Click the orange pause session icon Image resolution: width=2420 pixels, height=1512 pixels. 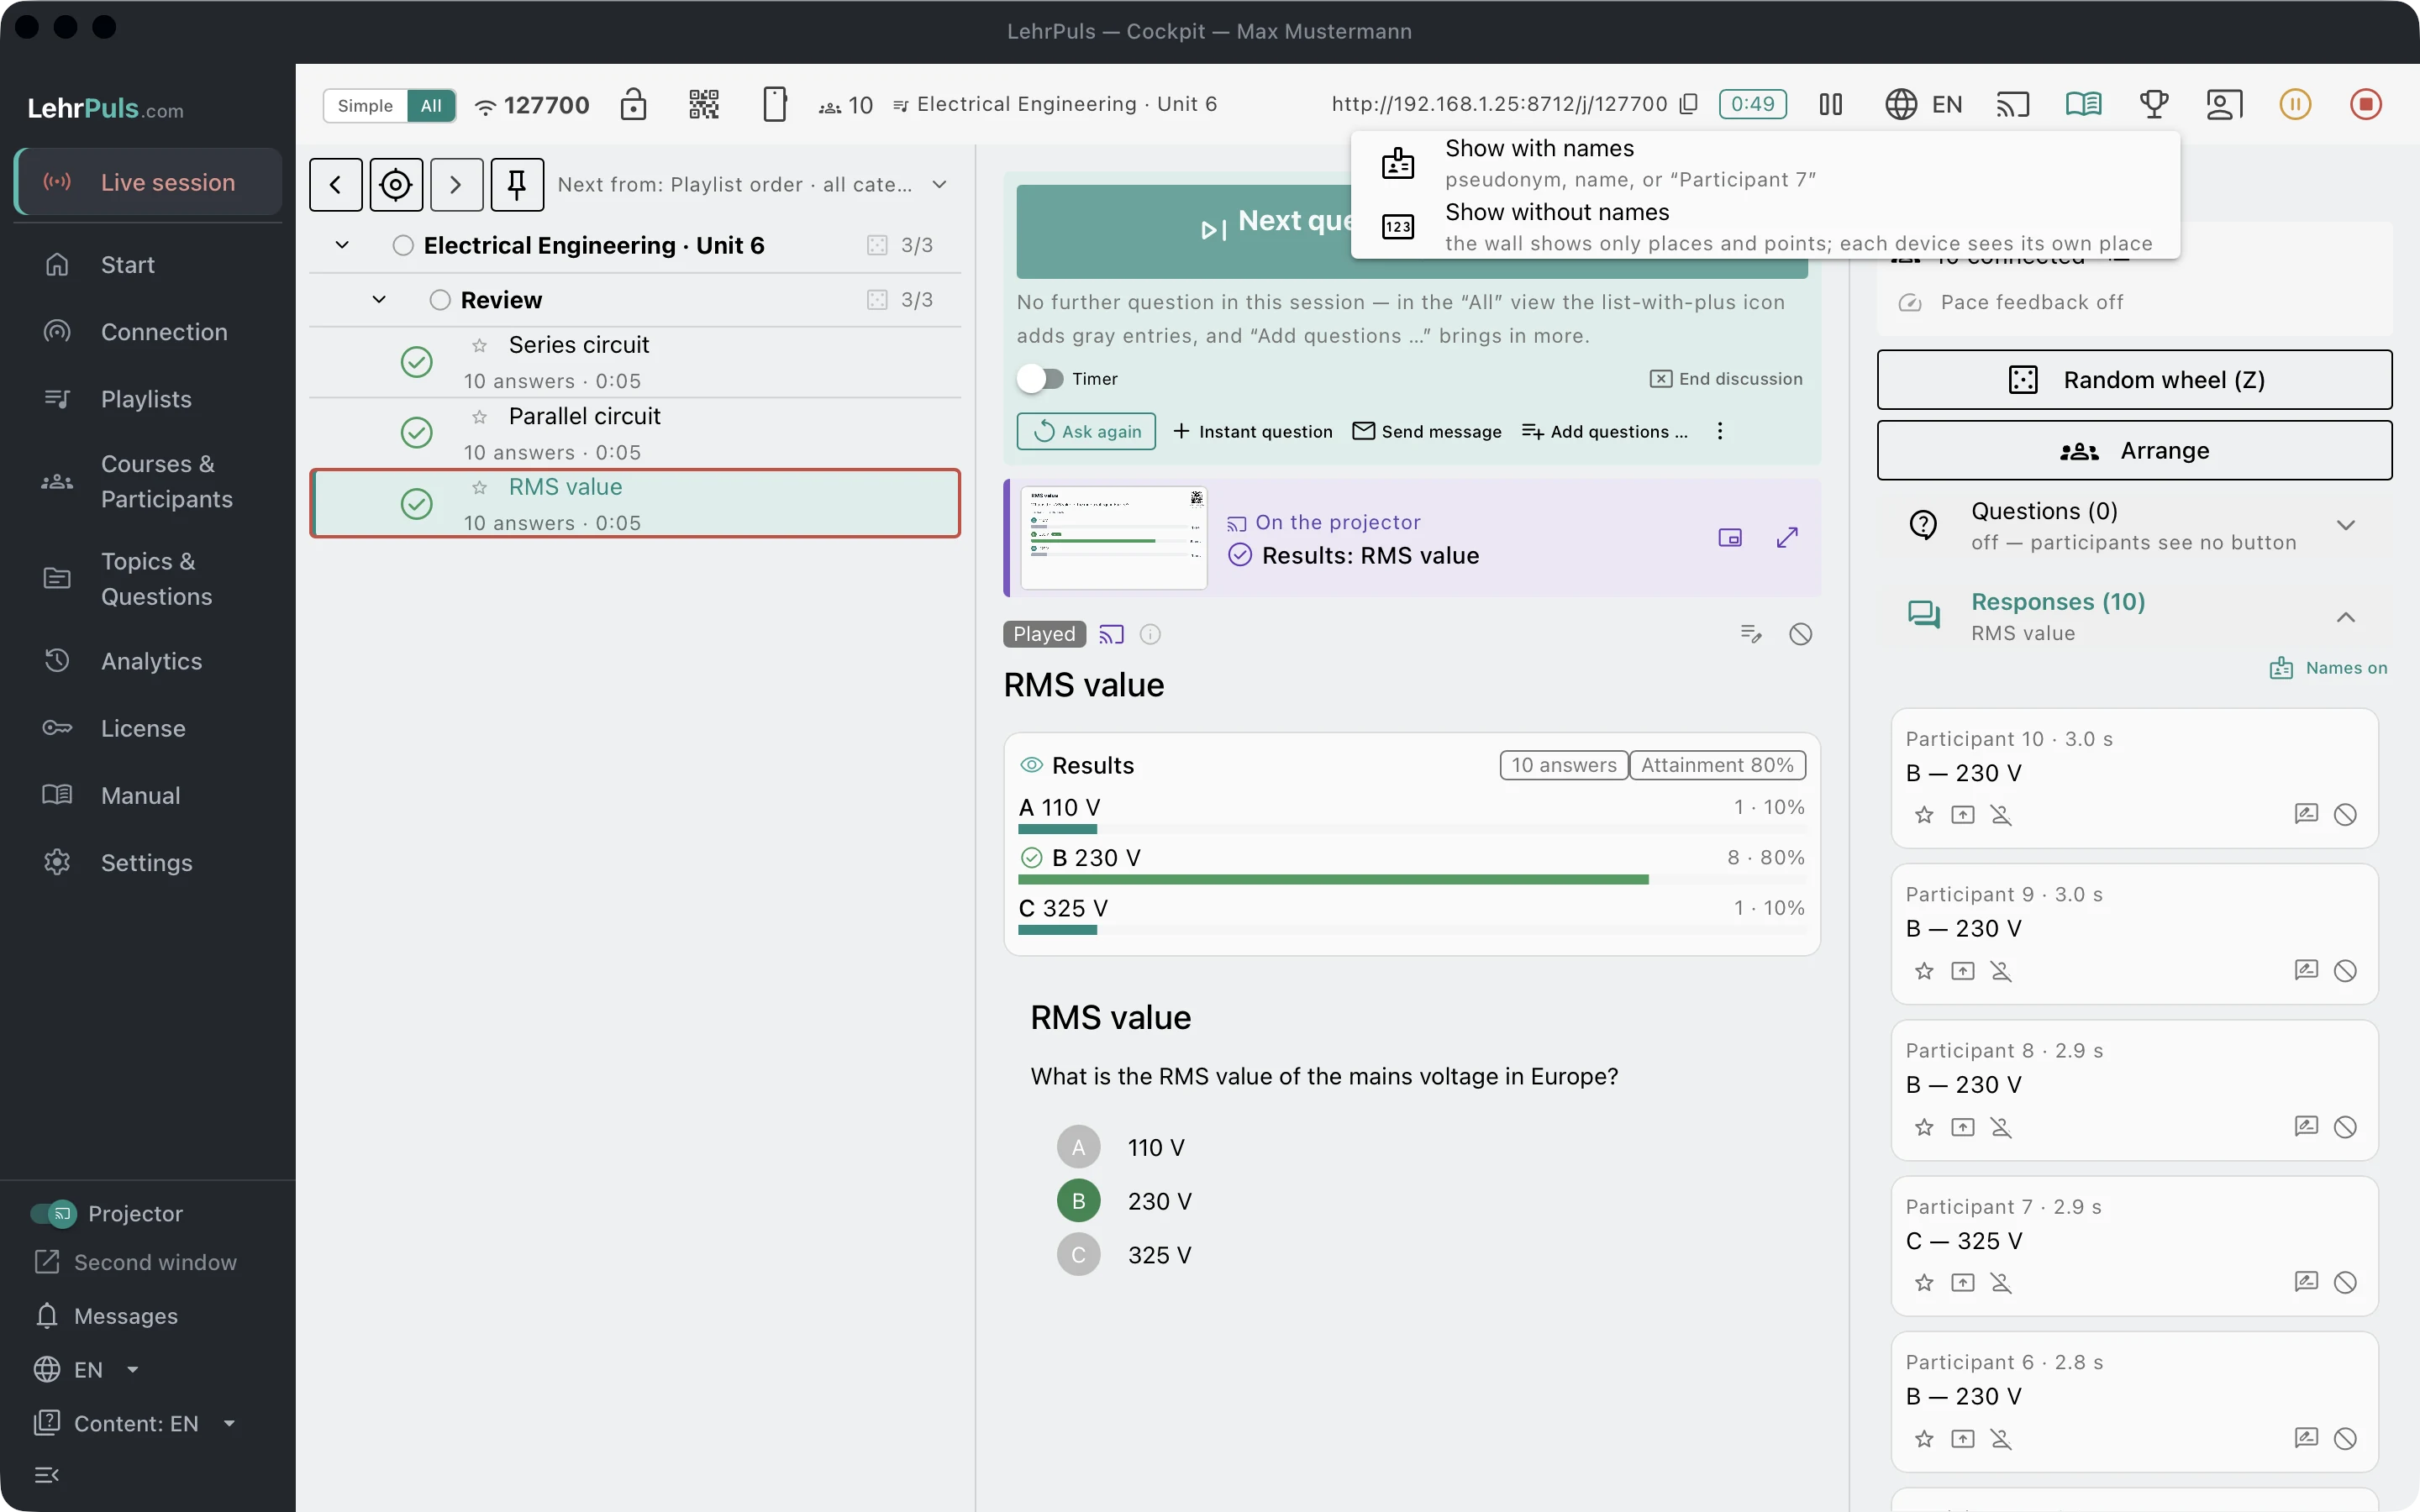(x=2295, y=104)
